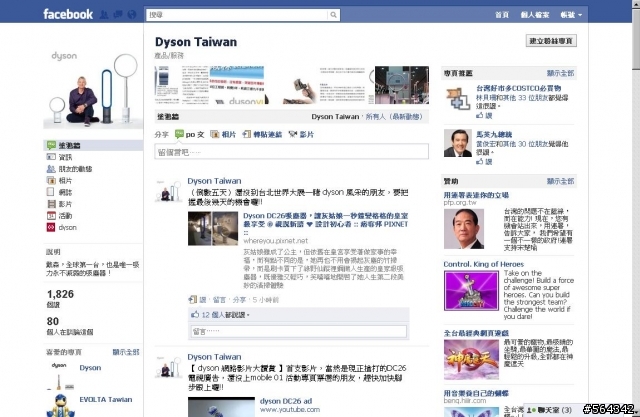
Task: Click the wall post message input box
Action: coord(291,152)
